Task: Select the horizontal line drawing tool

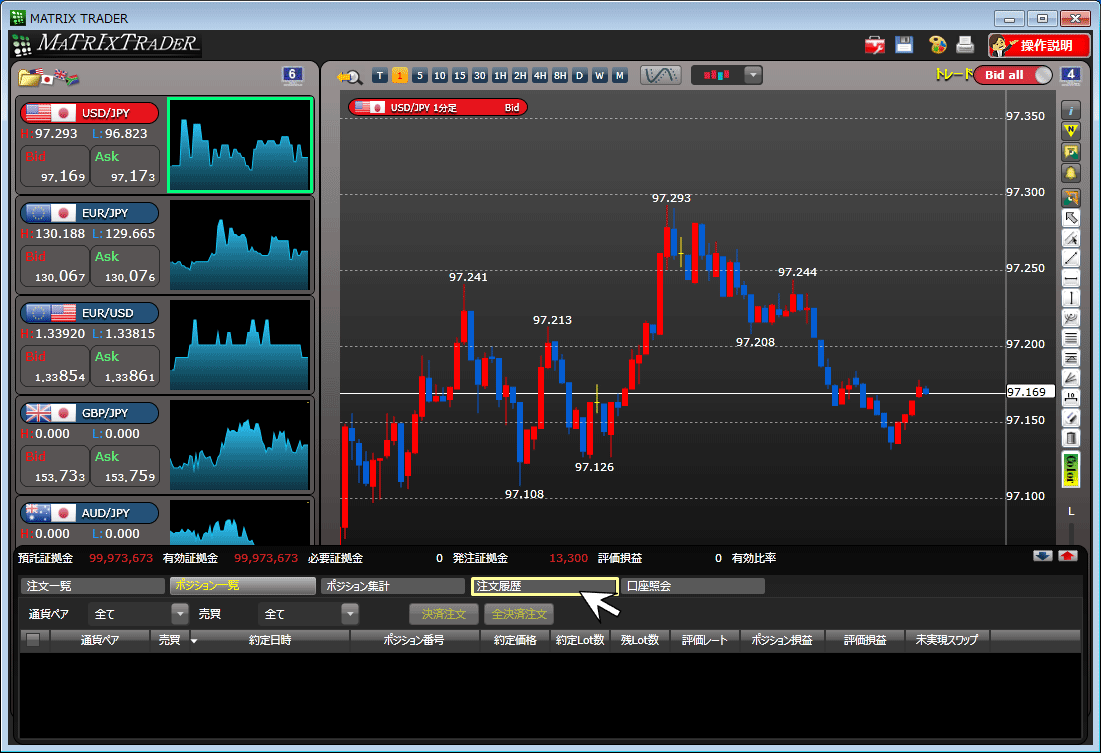Action: tap(1070, 279)
